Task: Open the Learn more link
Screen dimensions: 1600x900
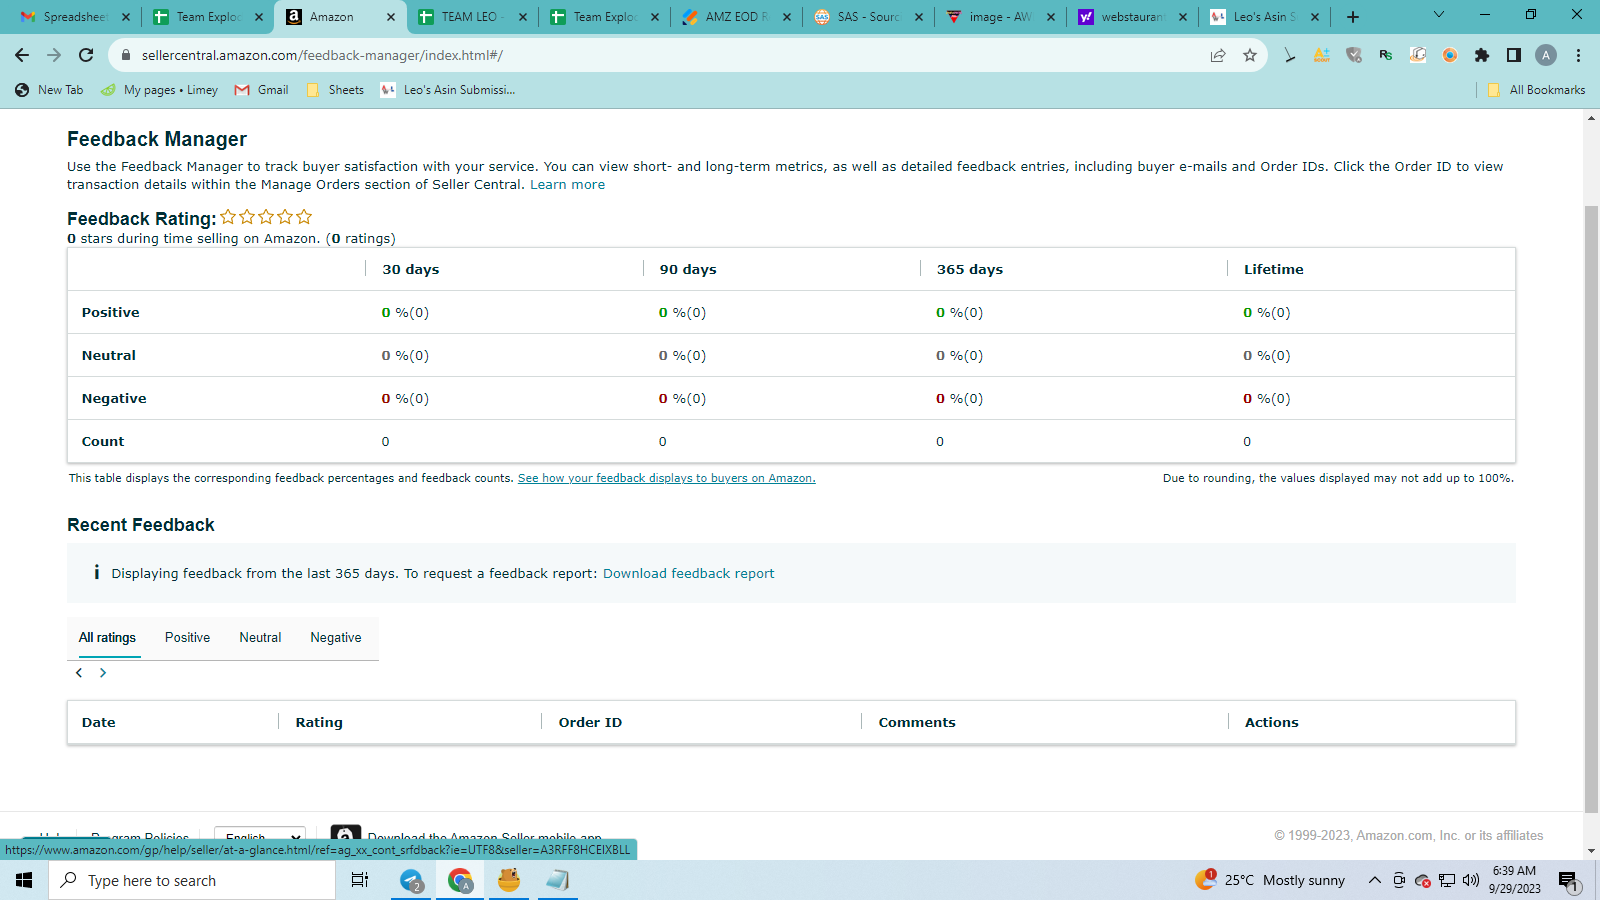Action: tap(567, 185)
